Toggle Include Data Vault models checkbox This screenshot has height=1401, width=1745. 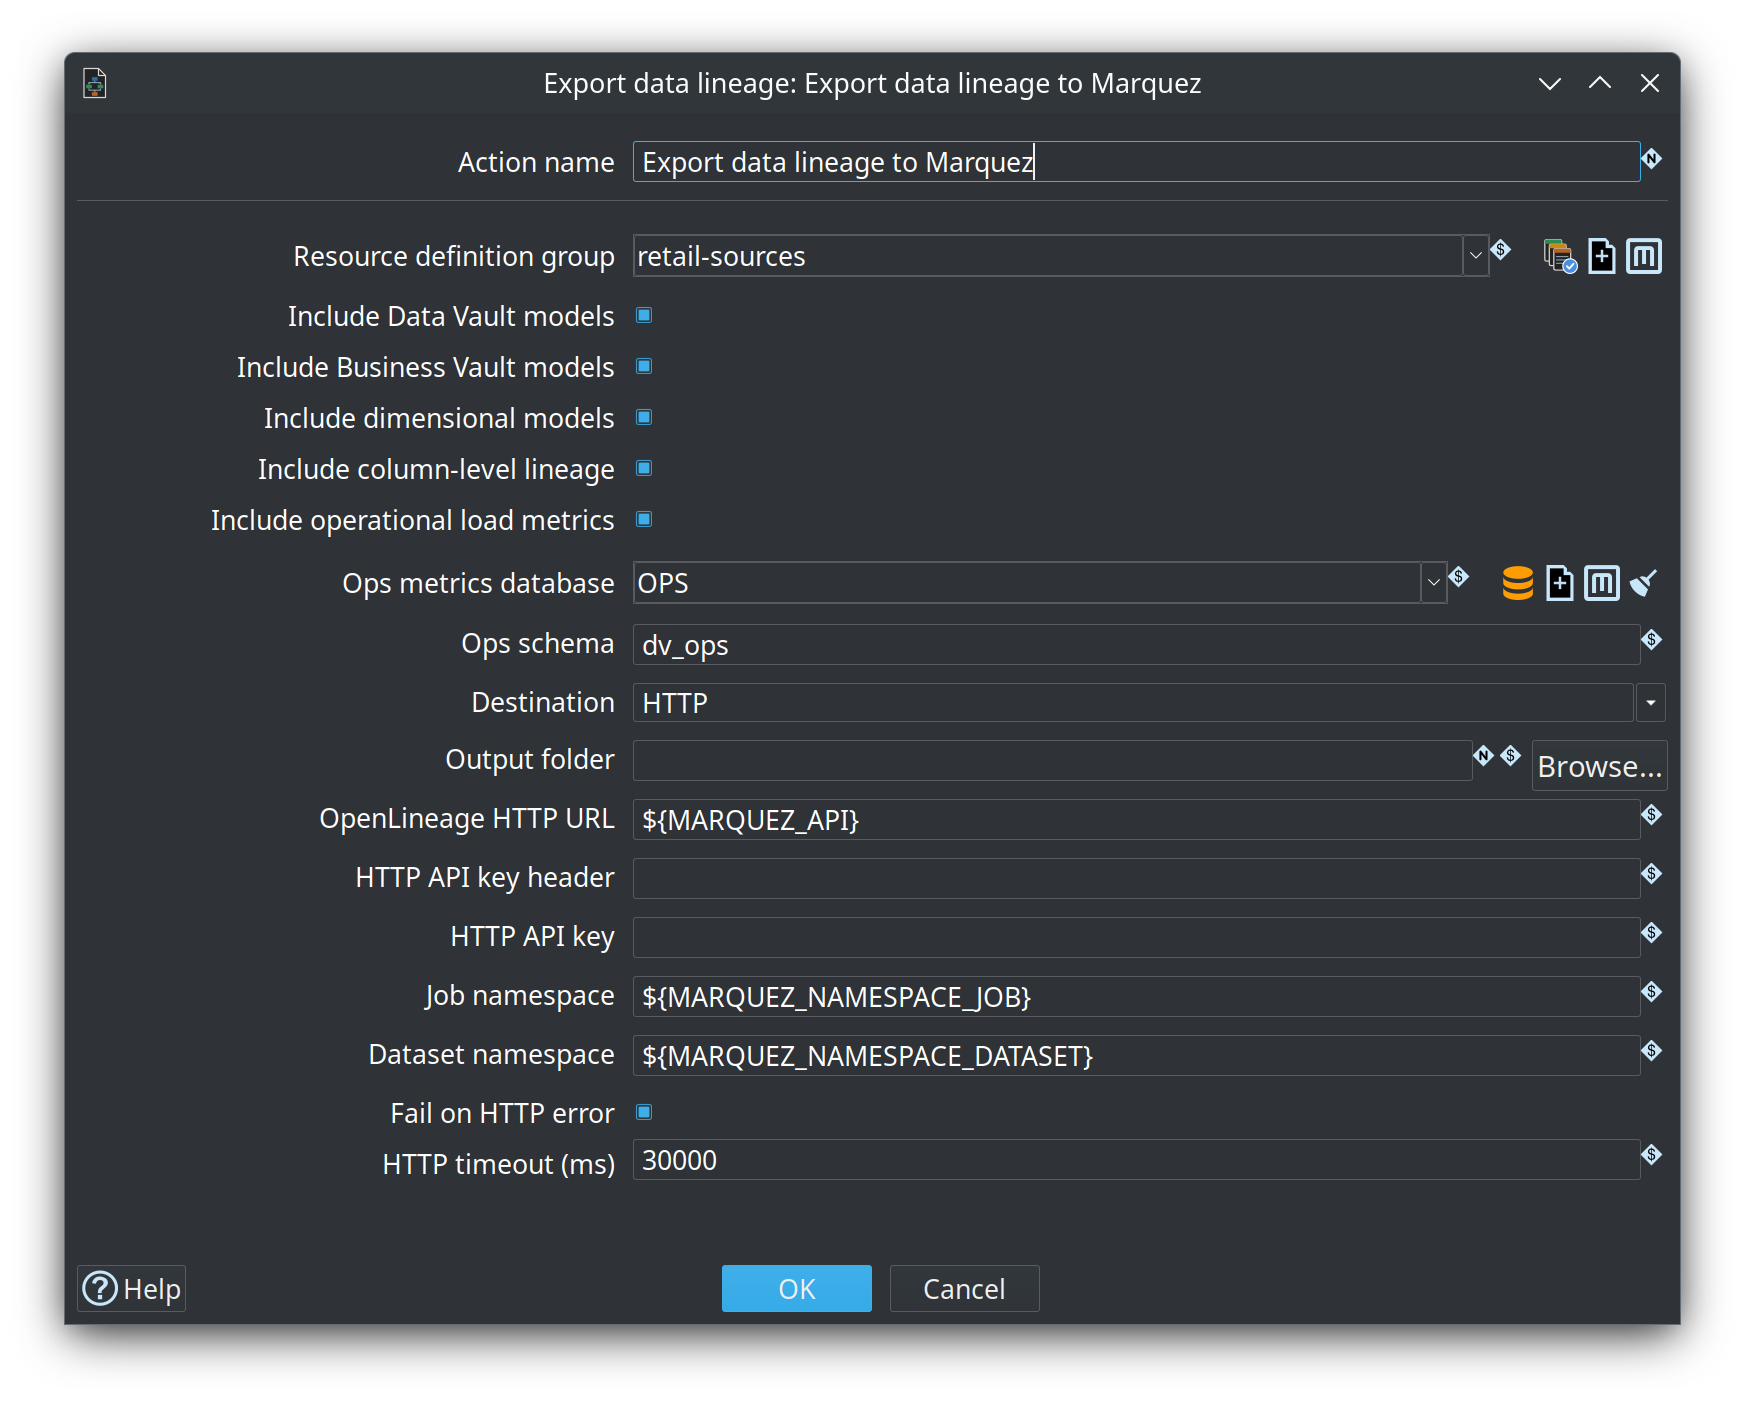644,316
